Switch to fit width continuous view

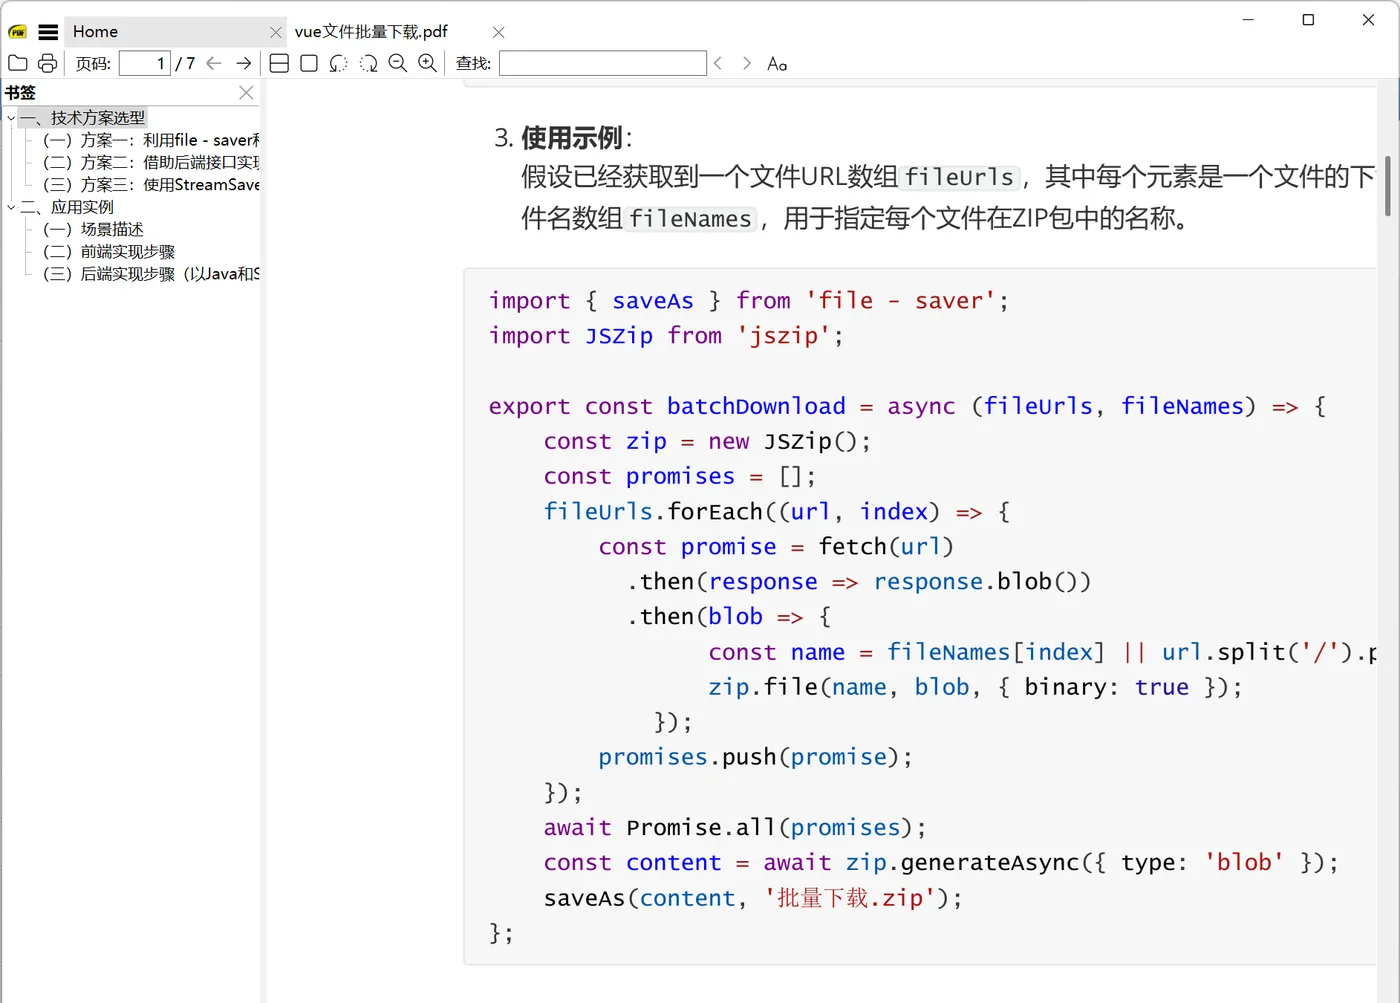280,63
